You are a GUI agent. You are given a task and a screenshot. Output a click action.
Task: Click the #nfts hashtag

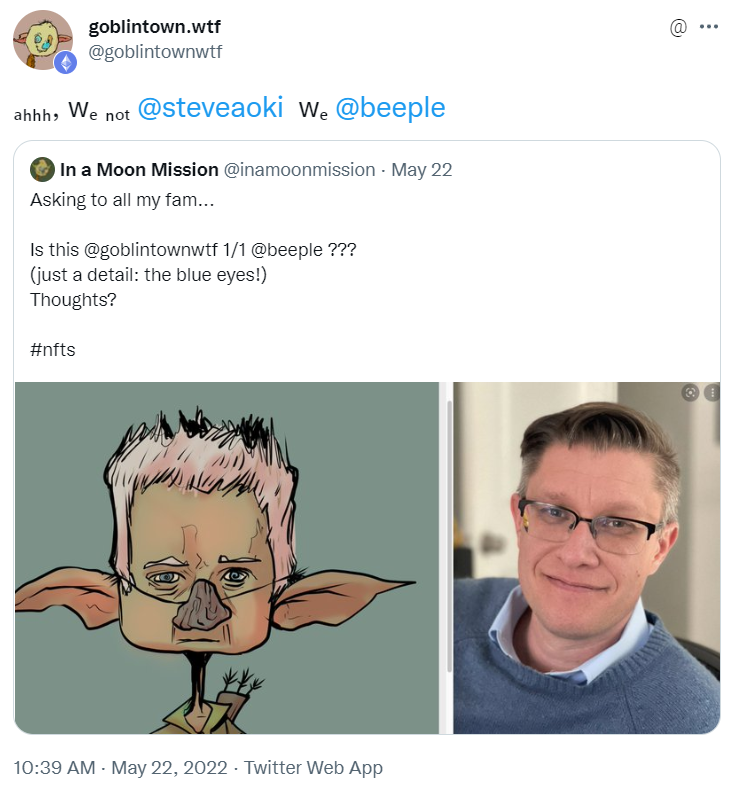tap(53, 350)
